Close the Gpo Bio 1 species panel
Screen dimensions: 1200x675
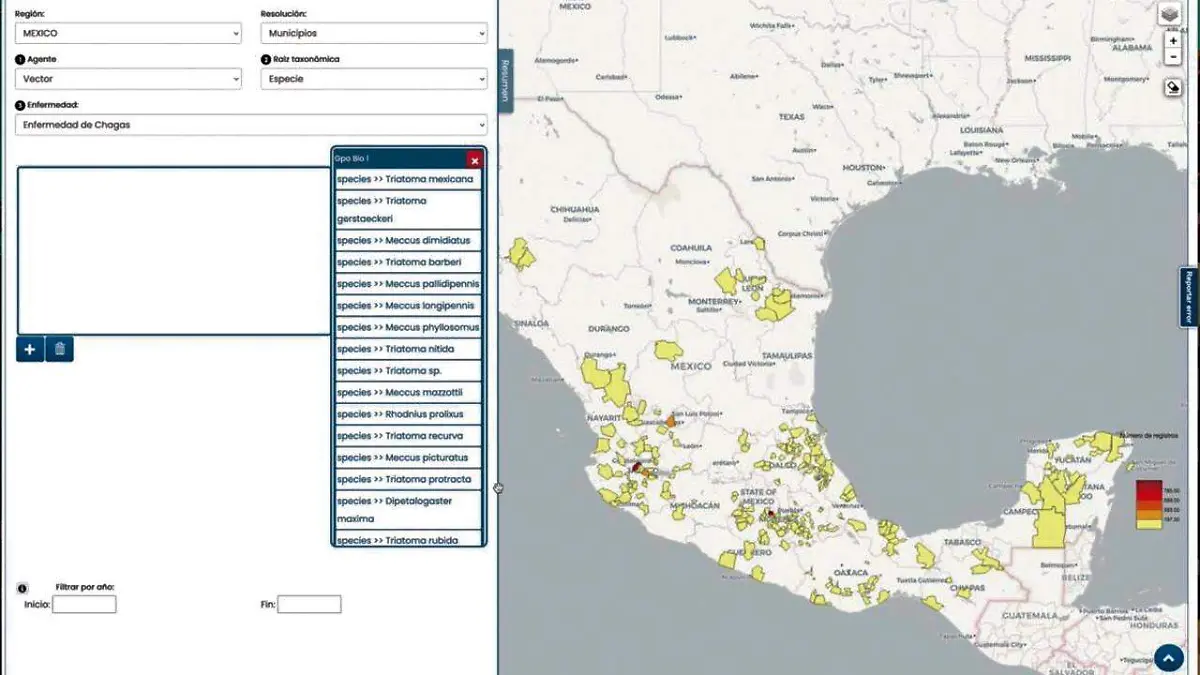(475, 160)
